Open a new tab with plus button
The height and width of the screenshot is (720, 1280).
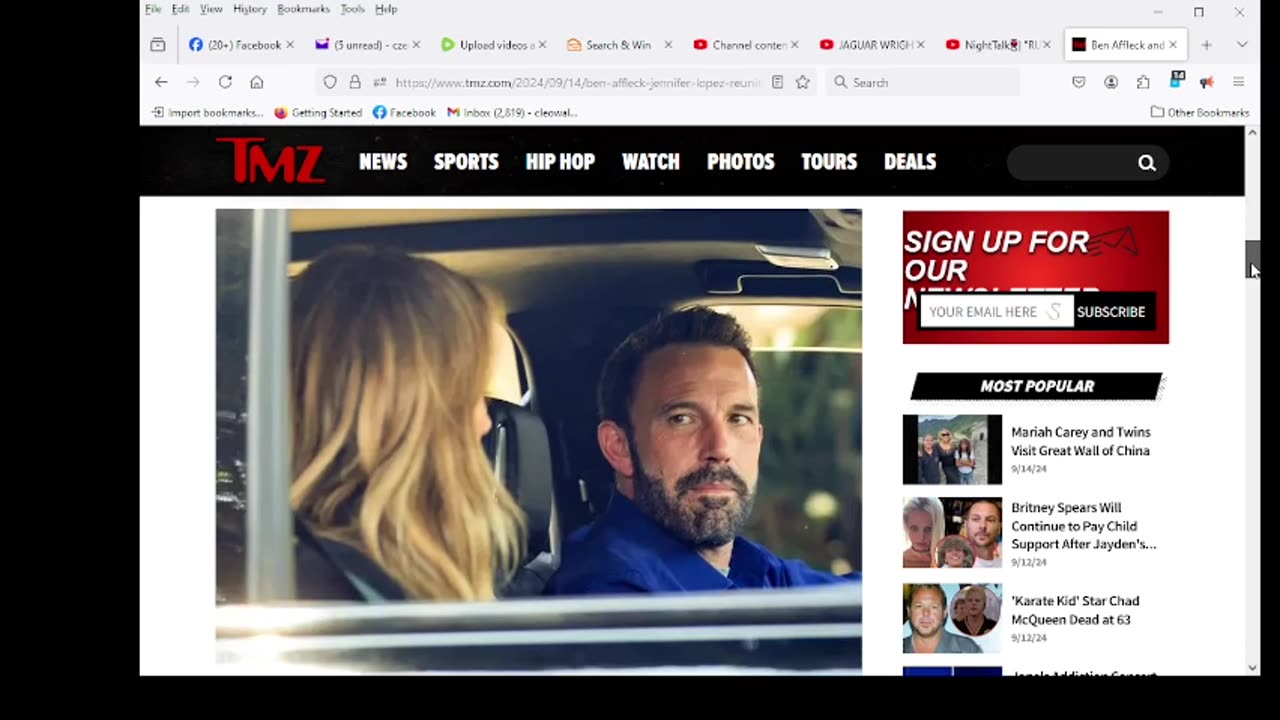point(1206,45)
